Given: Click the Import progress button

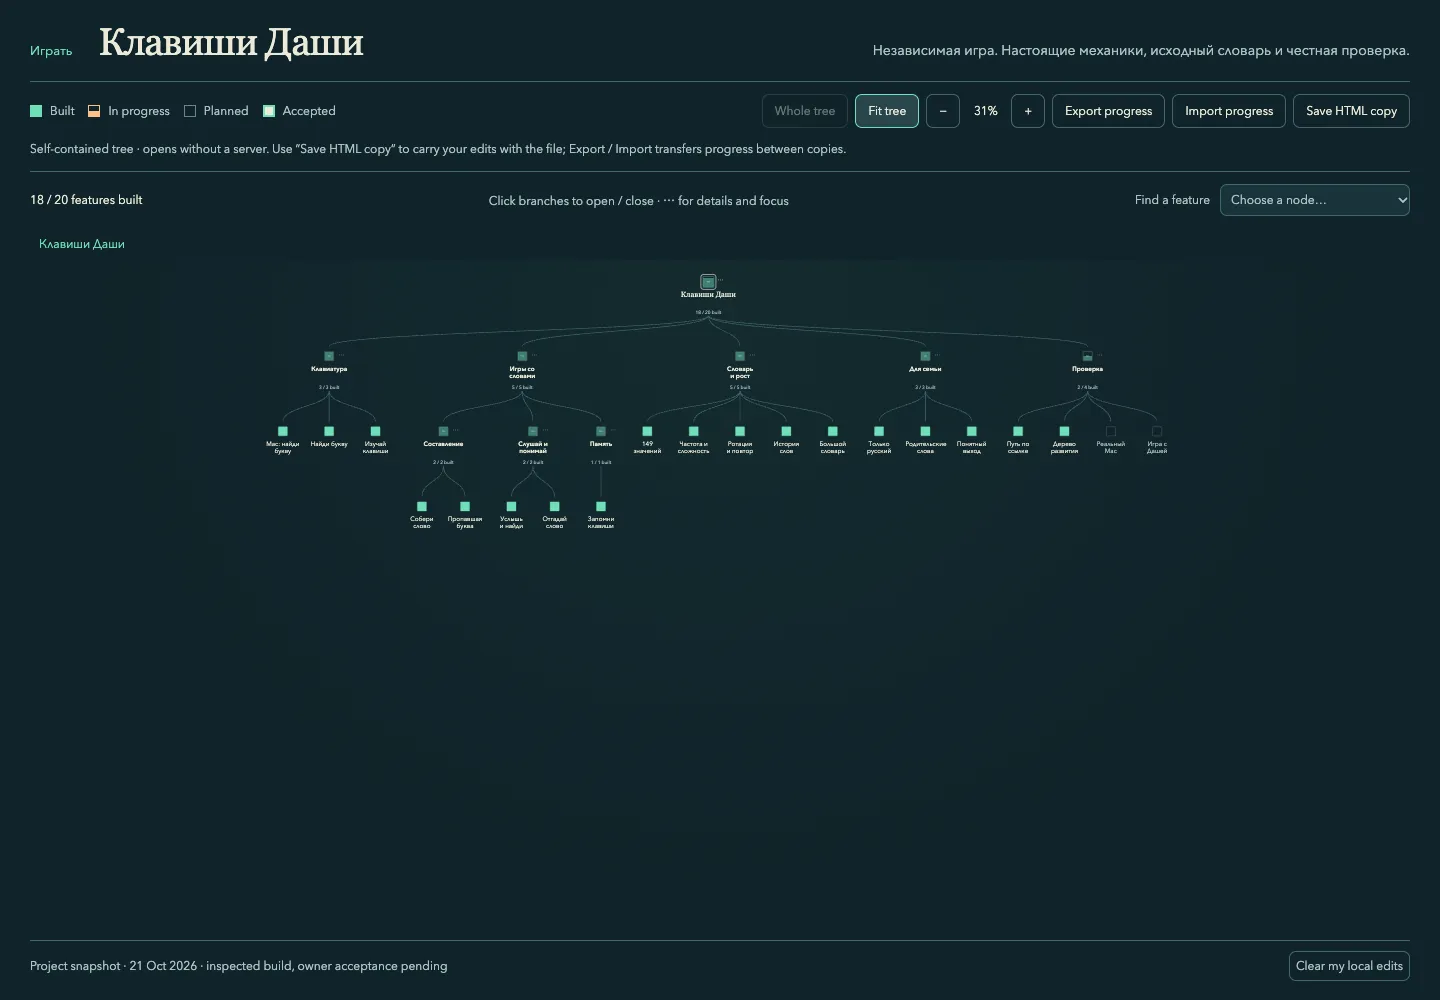Looking at the screenshot, I should click(1229, 111).
